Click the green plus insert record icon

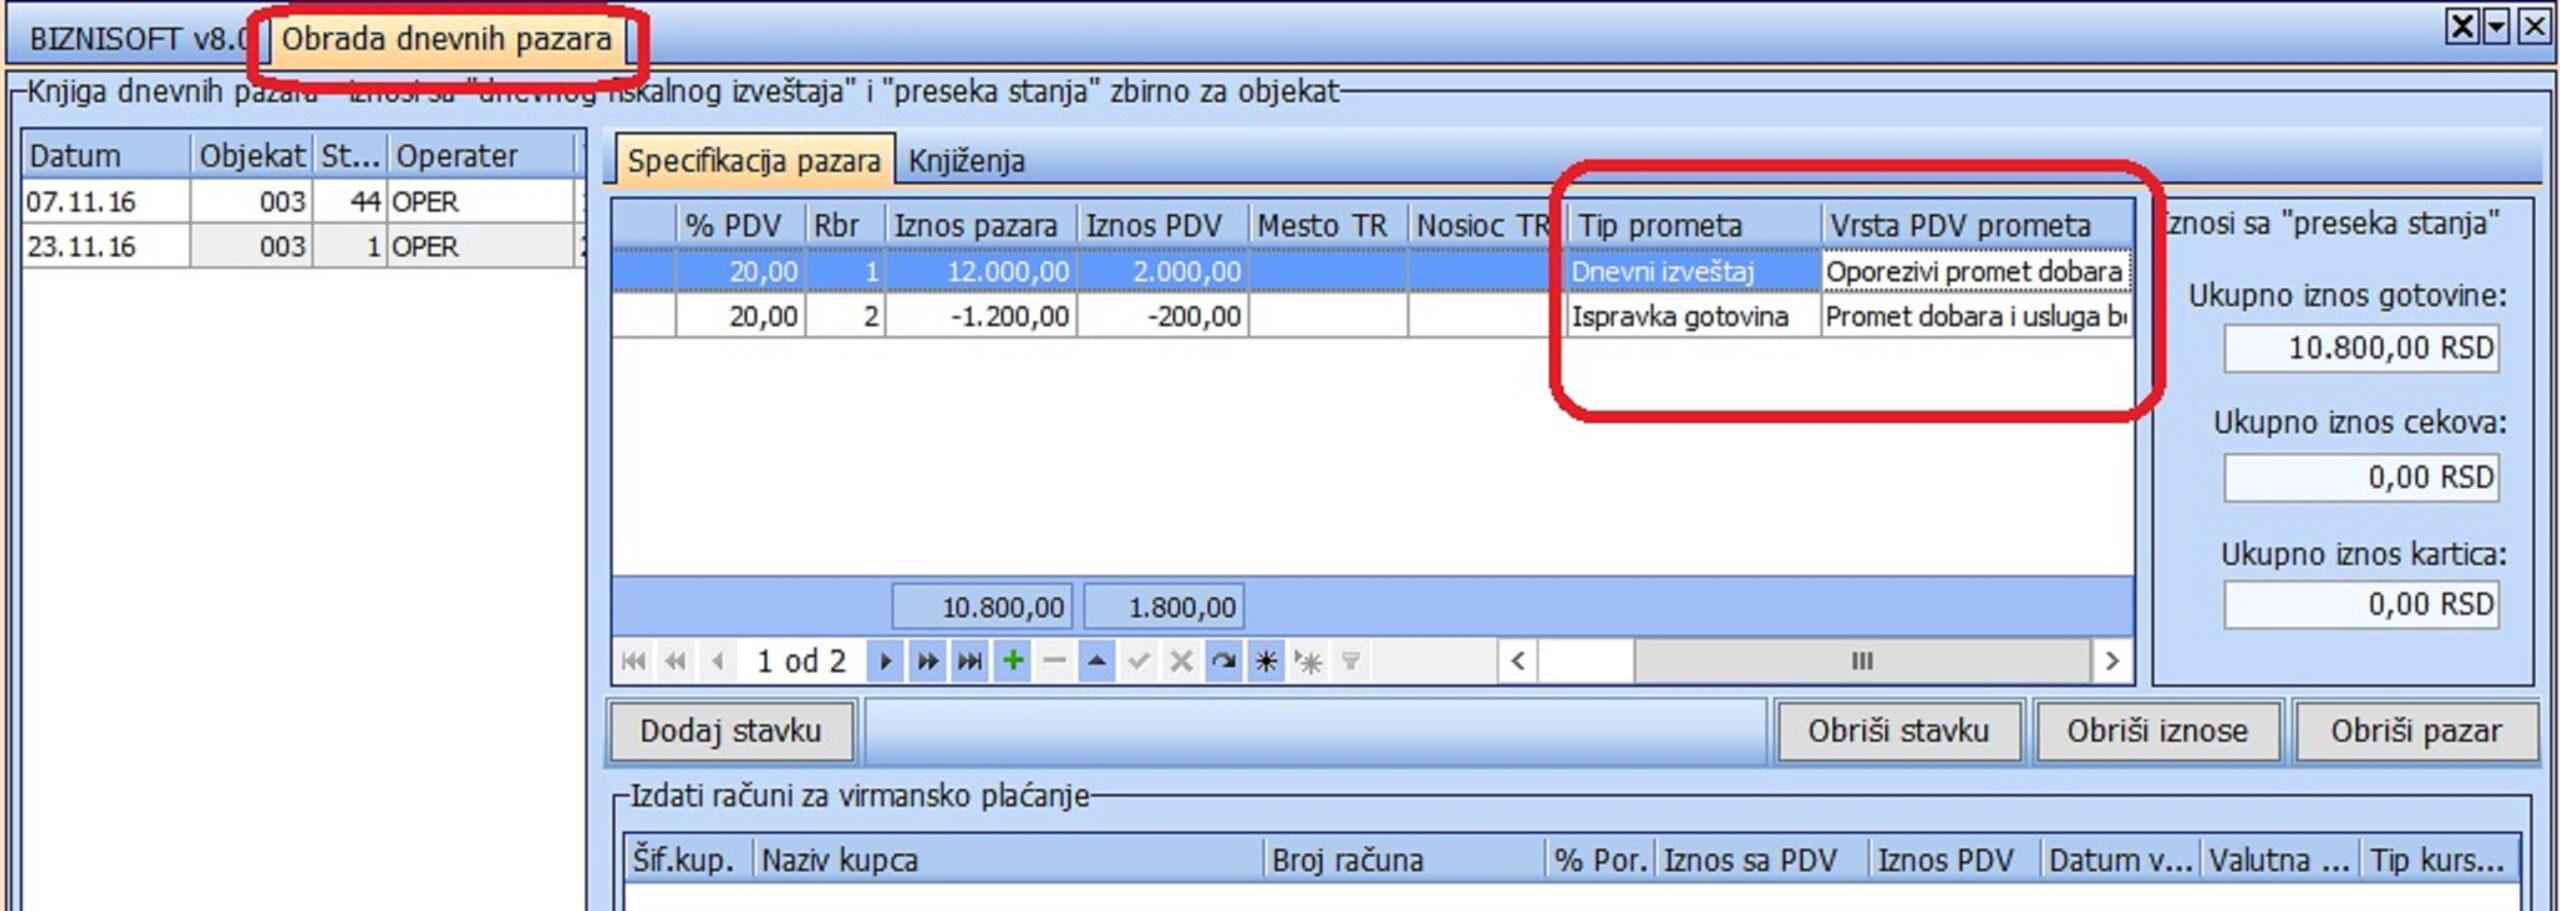[1013, 661]
